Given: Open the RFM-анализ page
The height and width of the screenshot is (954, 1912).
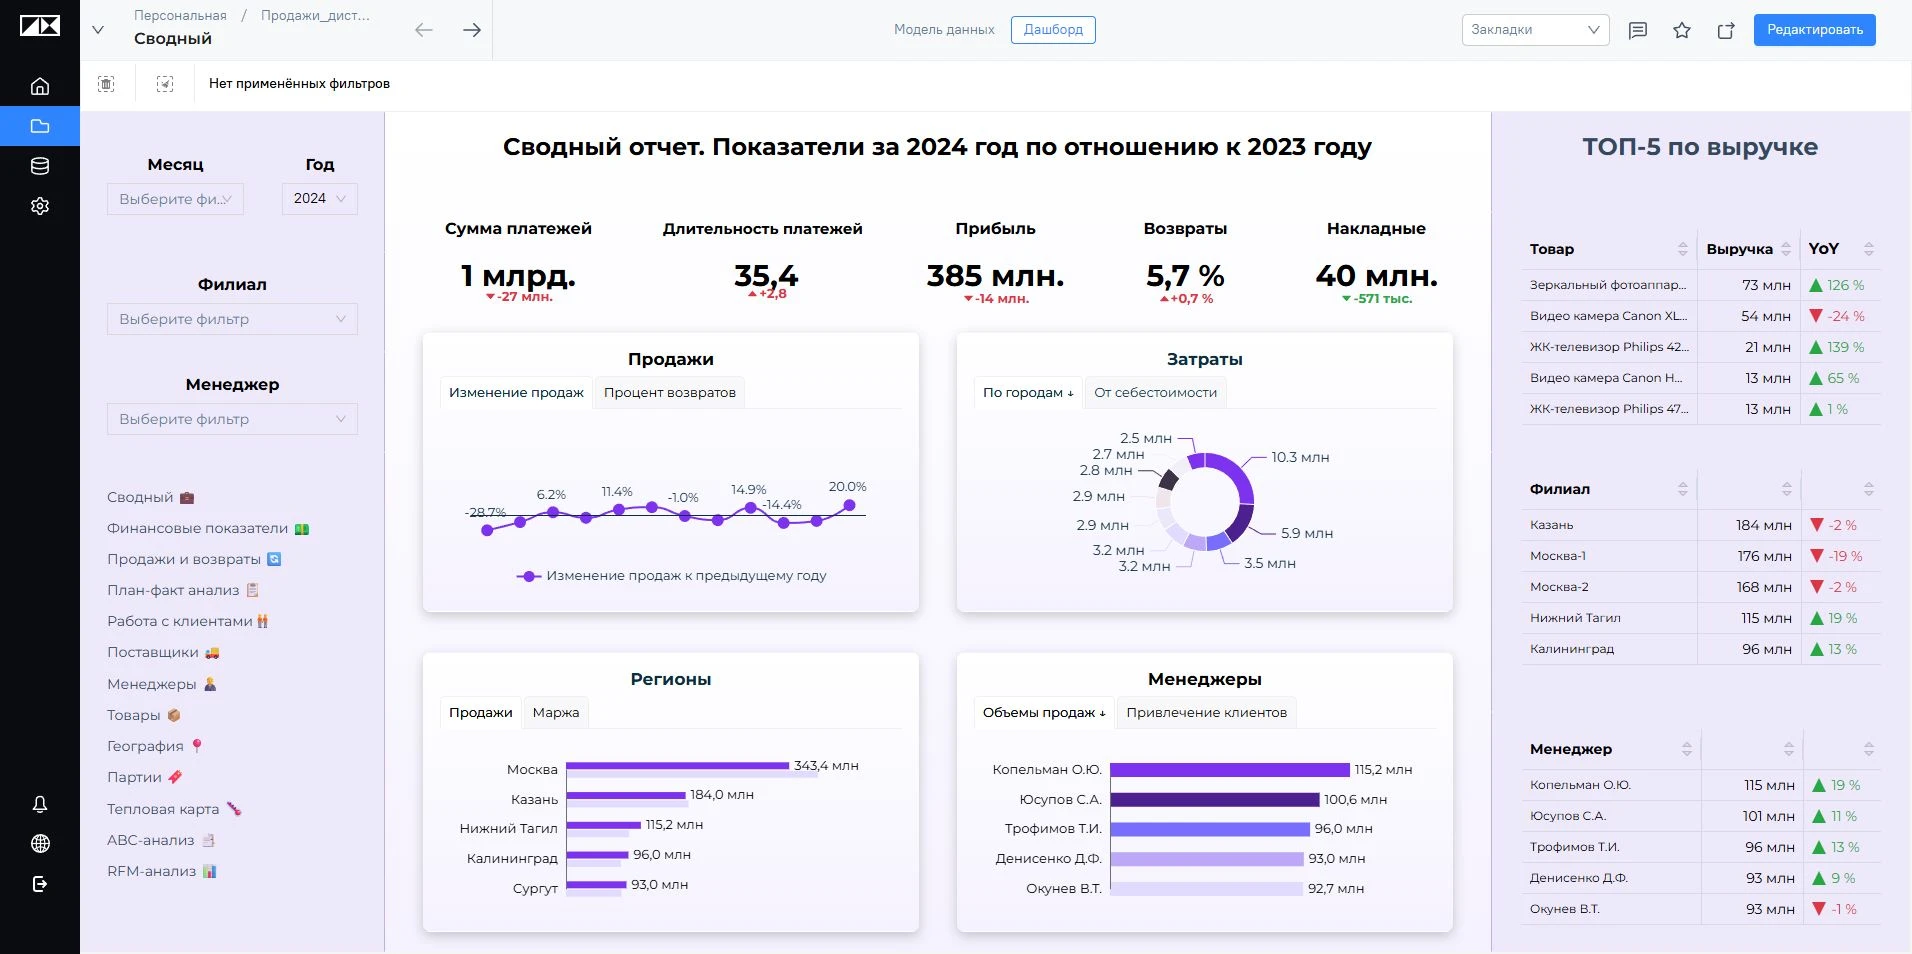Looking at the screenshot, I should point(162,871).
